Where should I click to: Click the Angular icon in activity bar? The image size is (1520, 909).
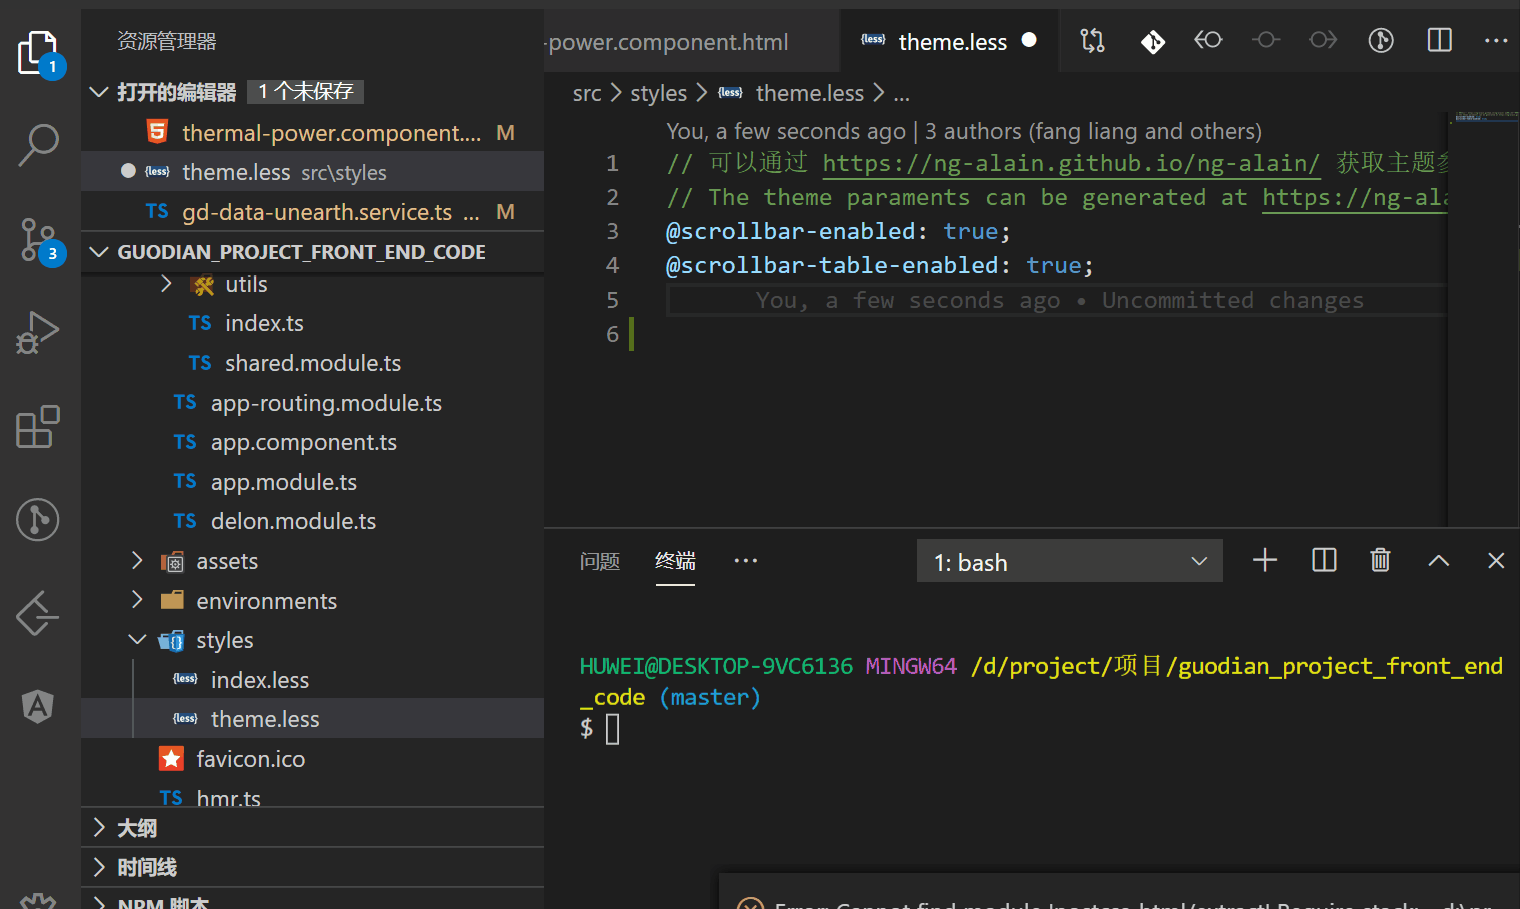point(38,707)
